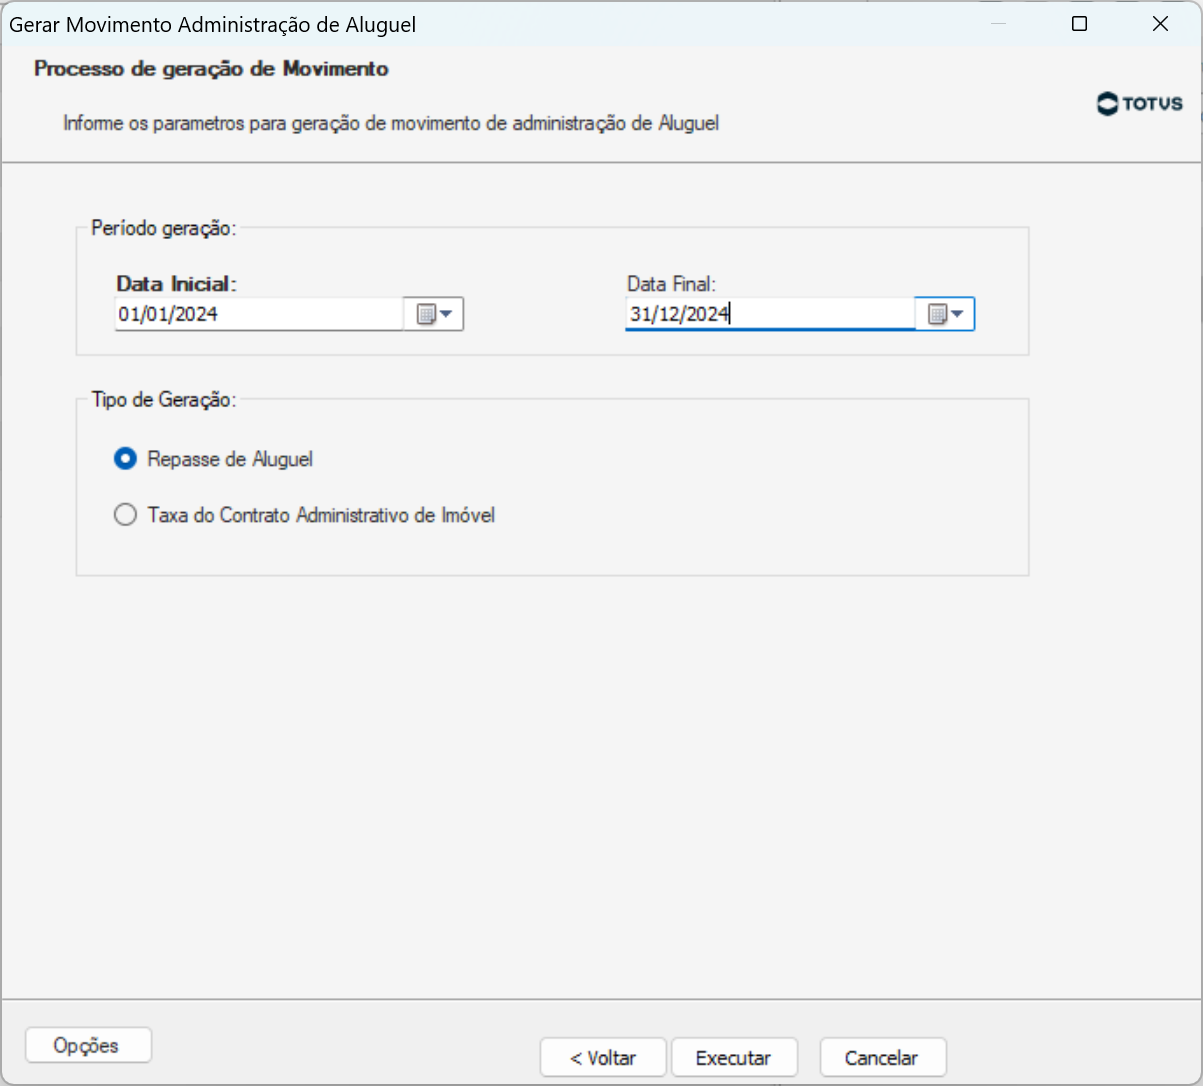Click the Processo de geração de Movimento heading
The image size is (1203, 1086).
point(211,69)
